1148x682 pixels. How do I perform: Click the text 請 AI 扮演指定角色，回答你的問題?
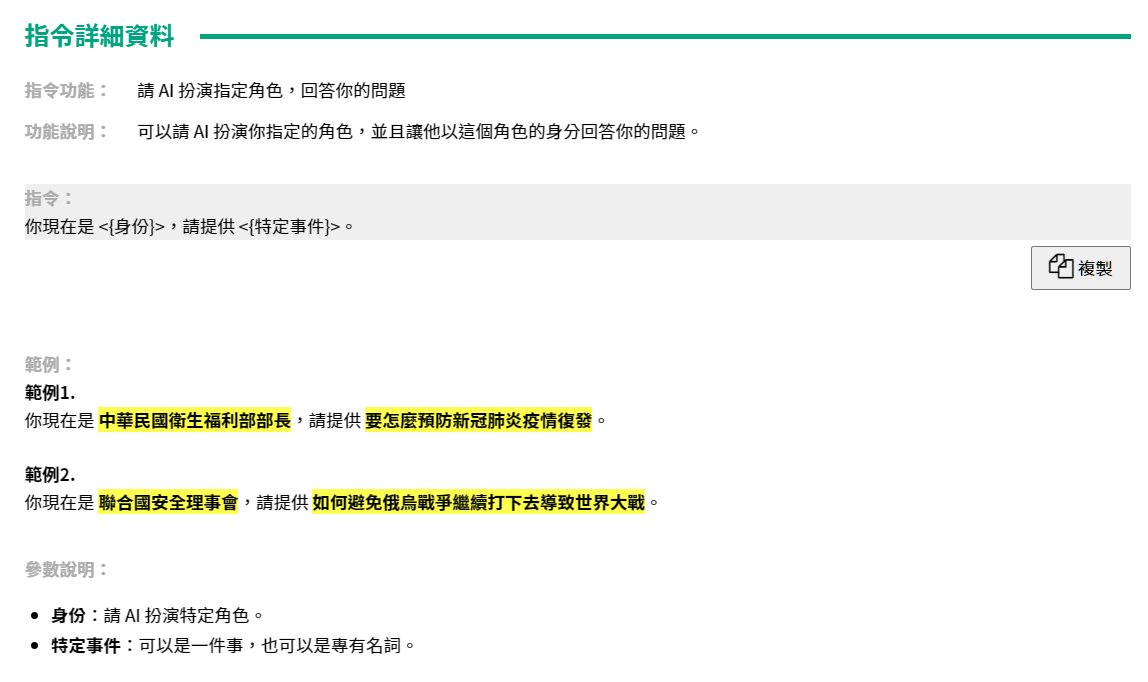[271, 90]
